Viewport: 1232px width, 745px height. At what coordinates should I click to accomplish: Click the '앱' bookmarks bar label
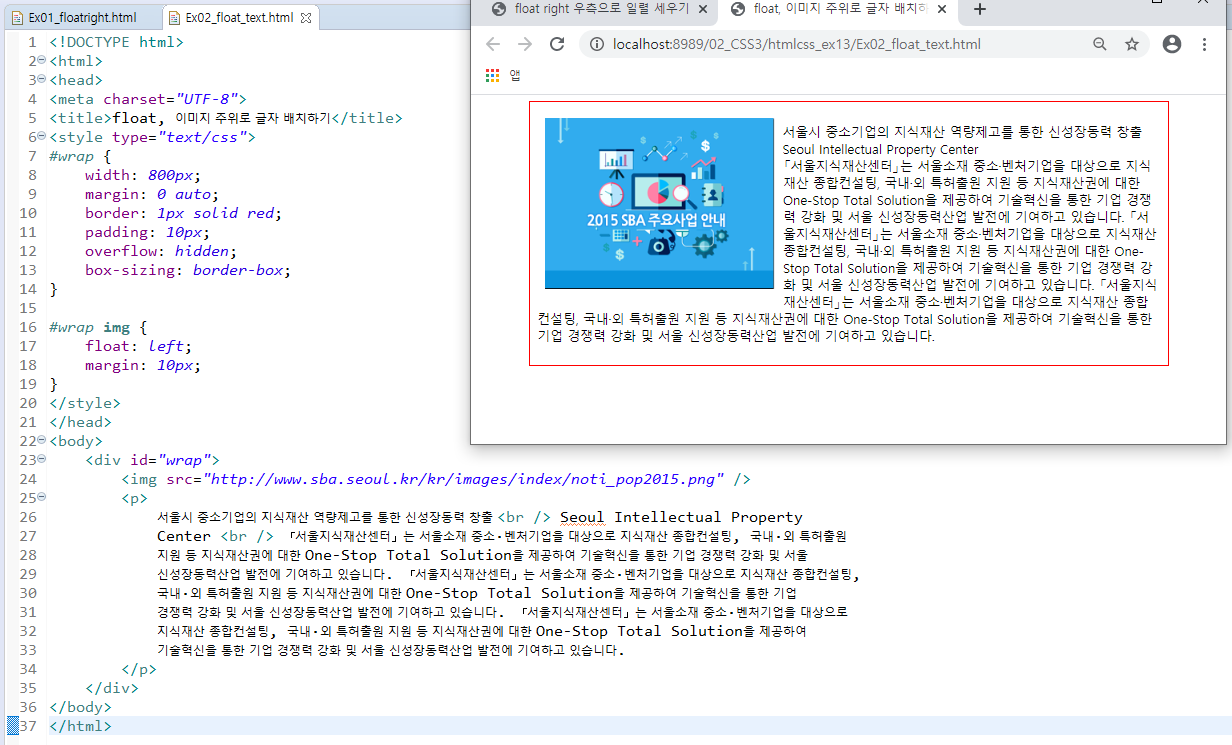click(515, 75)
